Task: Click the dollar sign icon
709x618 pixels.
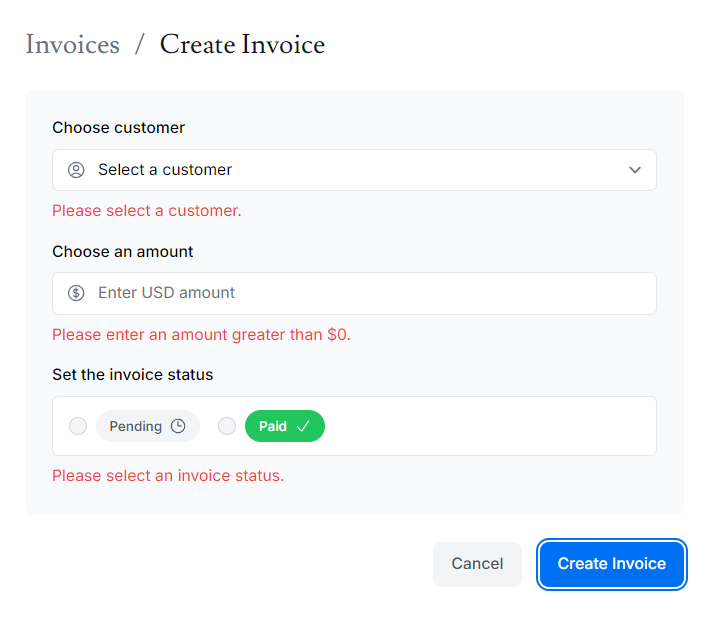Action: (76, 293)
